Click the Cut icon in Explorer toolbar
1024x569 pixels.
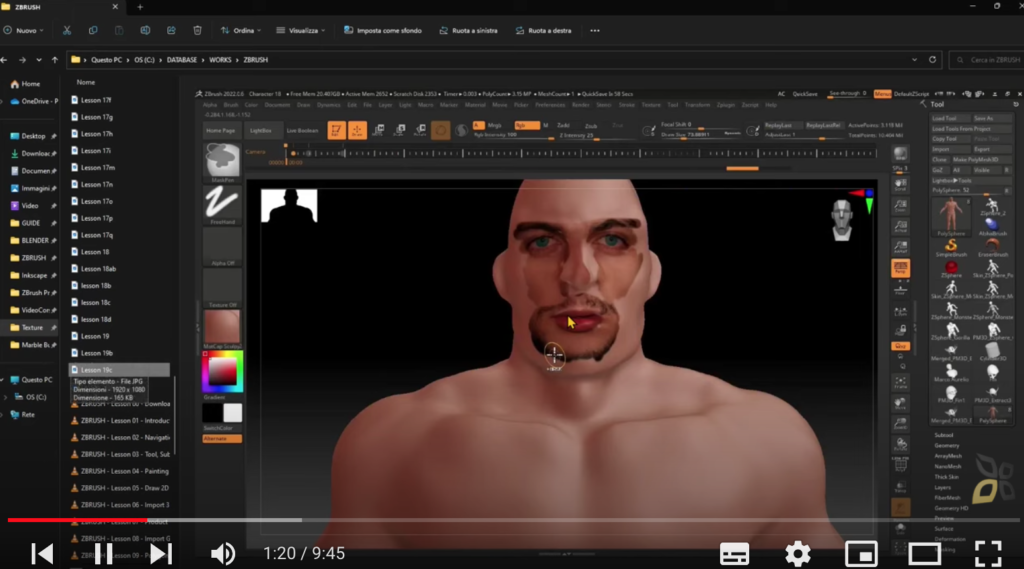tap(67, 30)
